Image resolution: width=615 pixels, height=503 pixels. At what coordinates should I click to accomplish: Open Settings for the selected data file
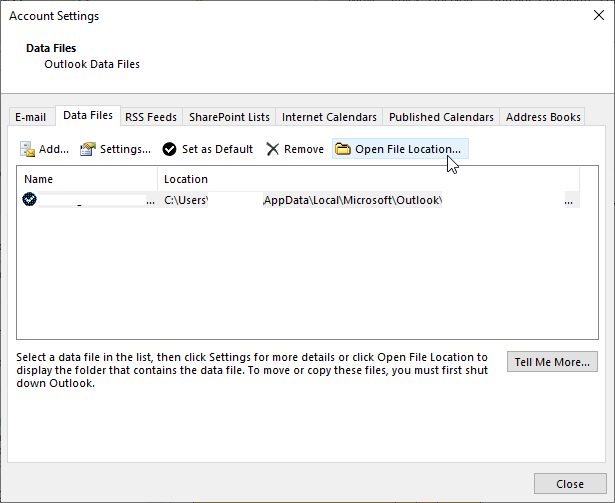[x=115, y=149]
